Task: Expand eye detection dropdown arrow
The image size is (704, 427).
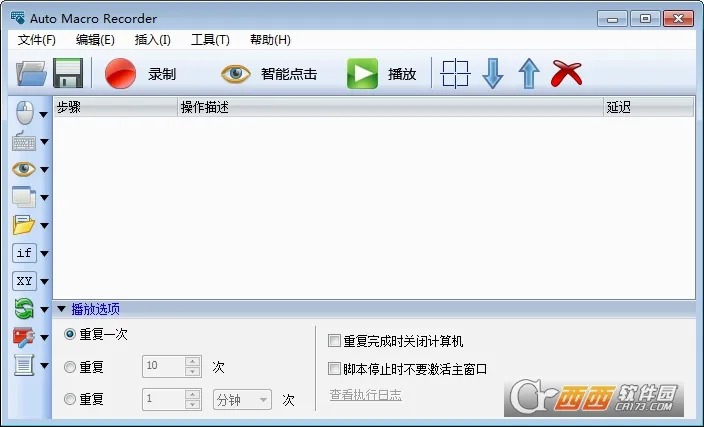Action: pos(44,170)
